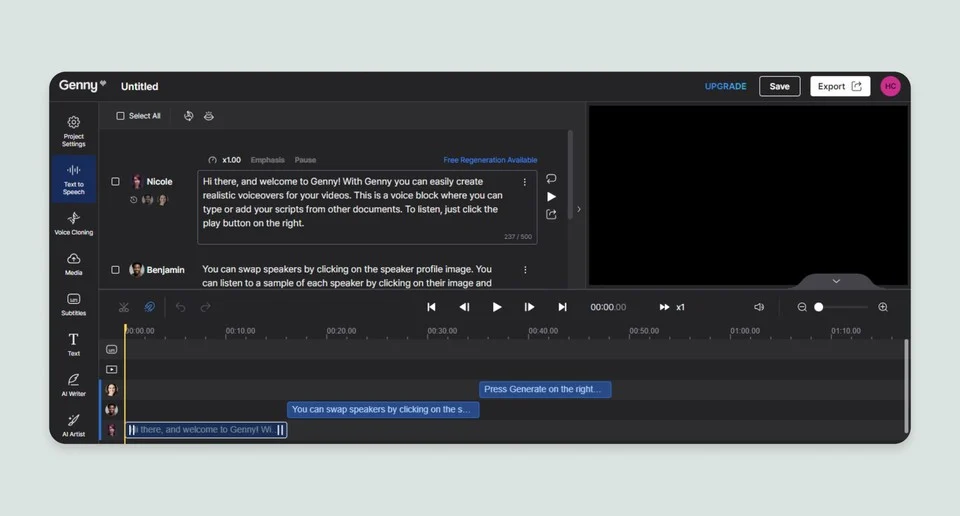Skip to the start of the timeline
This screenshot has height=516, width=960.
(x=431, y=307)
